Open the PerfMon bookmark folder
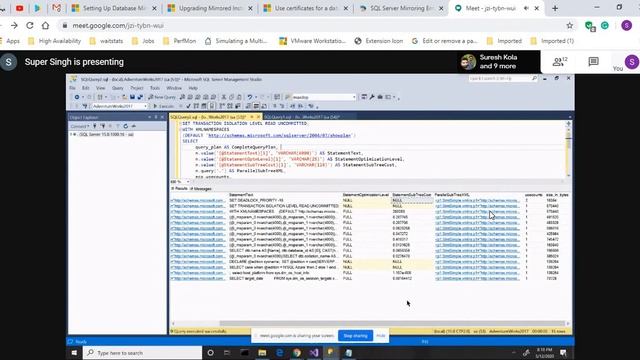This screenshot has width=640, height=360. click(x=180, y=41)
